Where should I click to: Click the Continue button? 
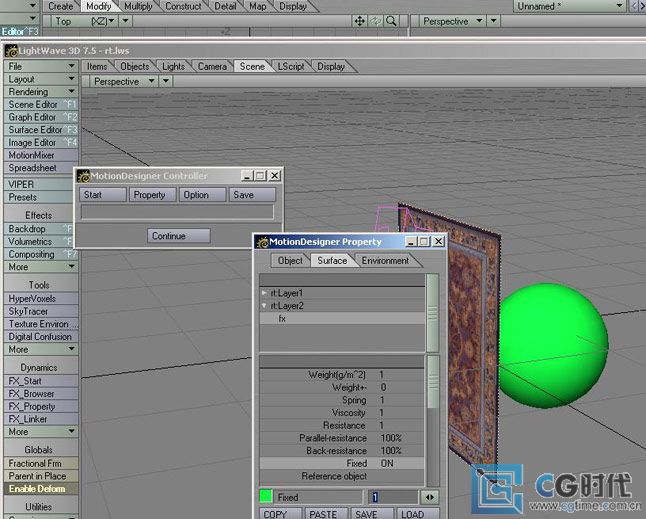tap(178, 236)
